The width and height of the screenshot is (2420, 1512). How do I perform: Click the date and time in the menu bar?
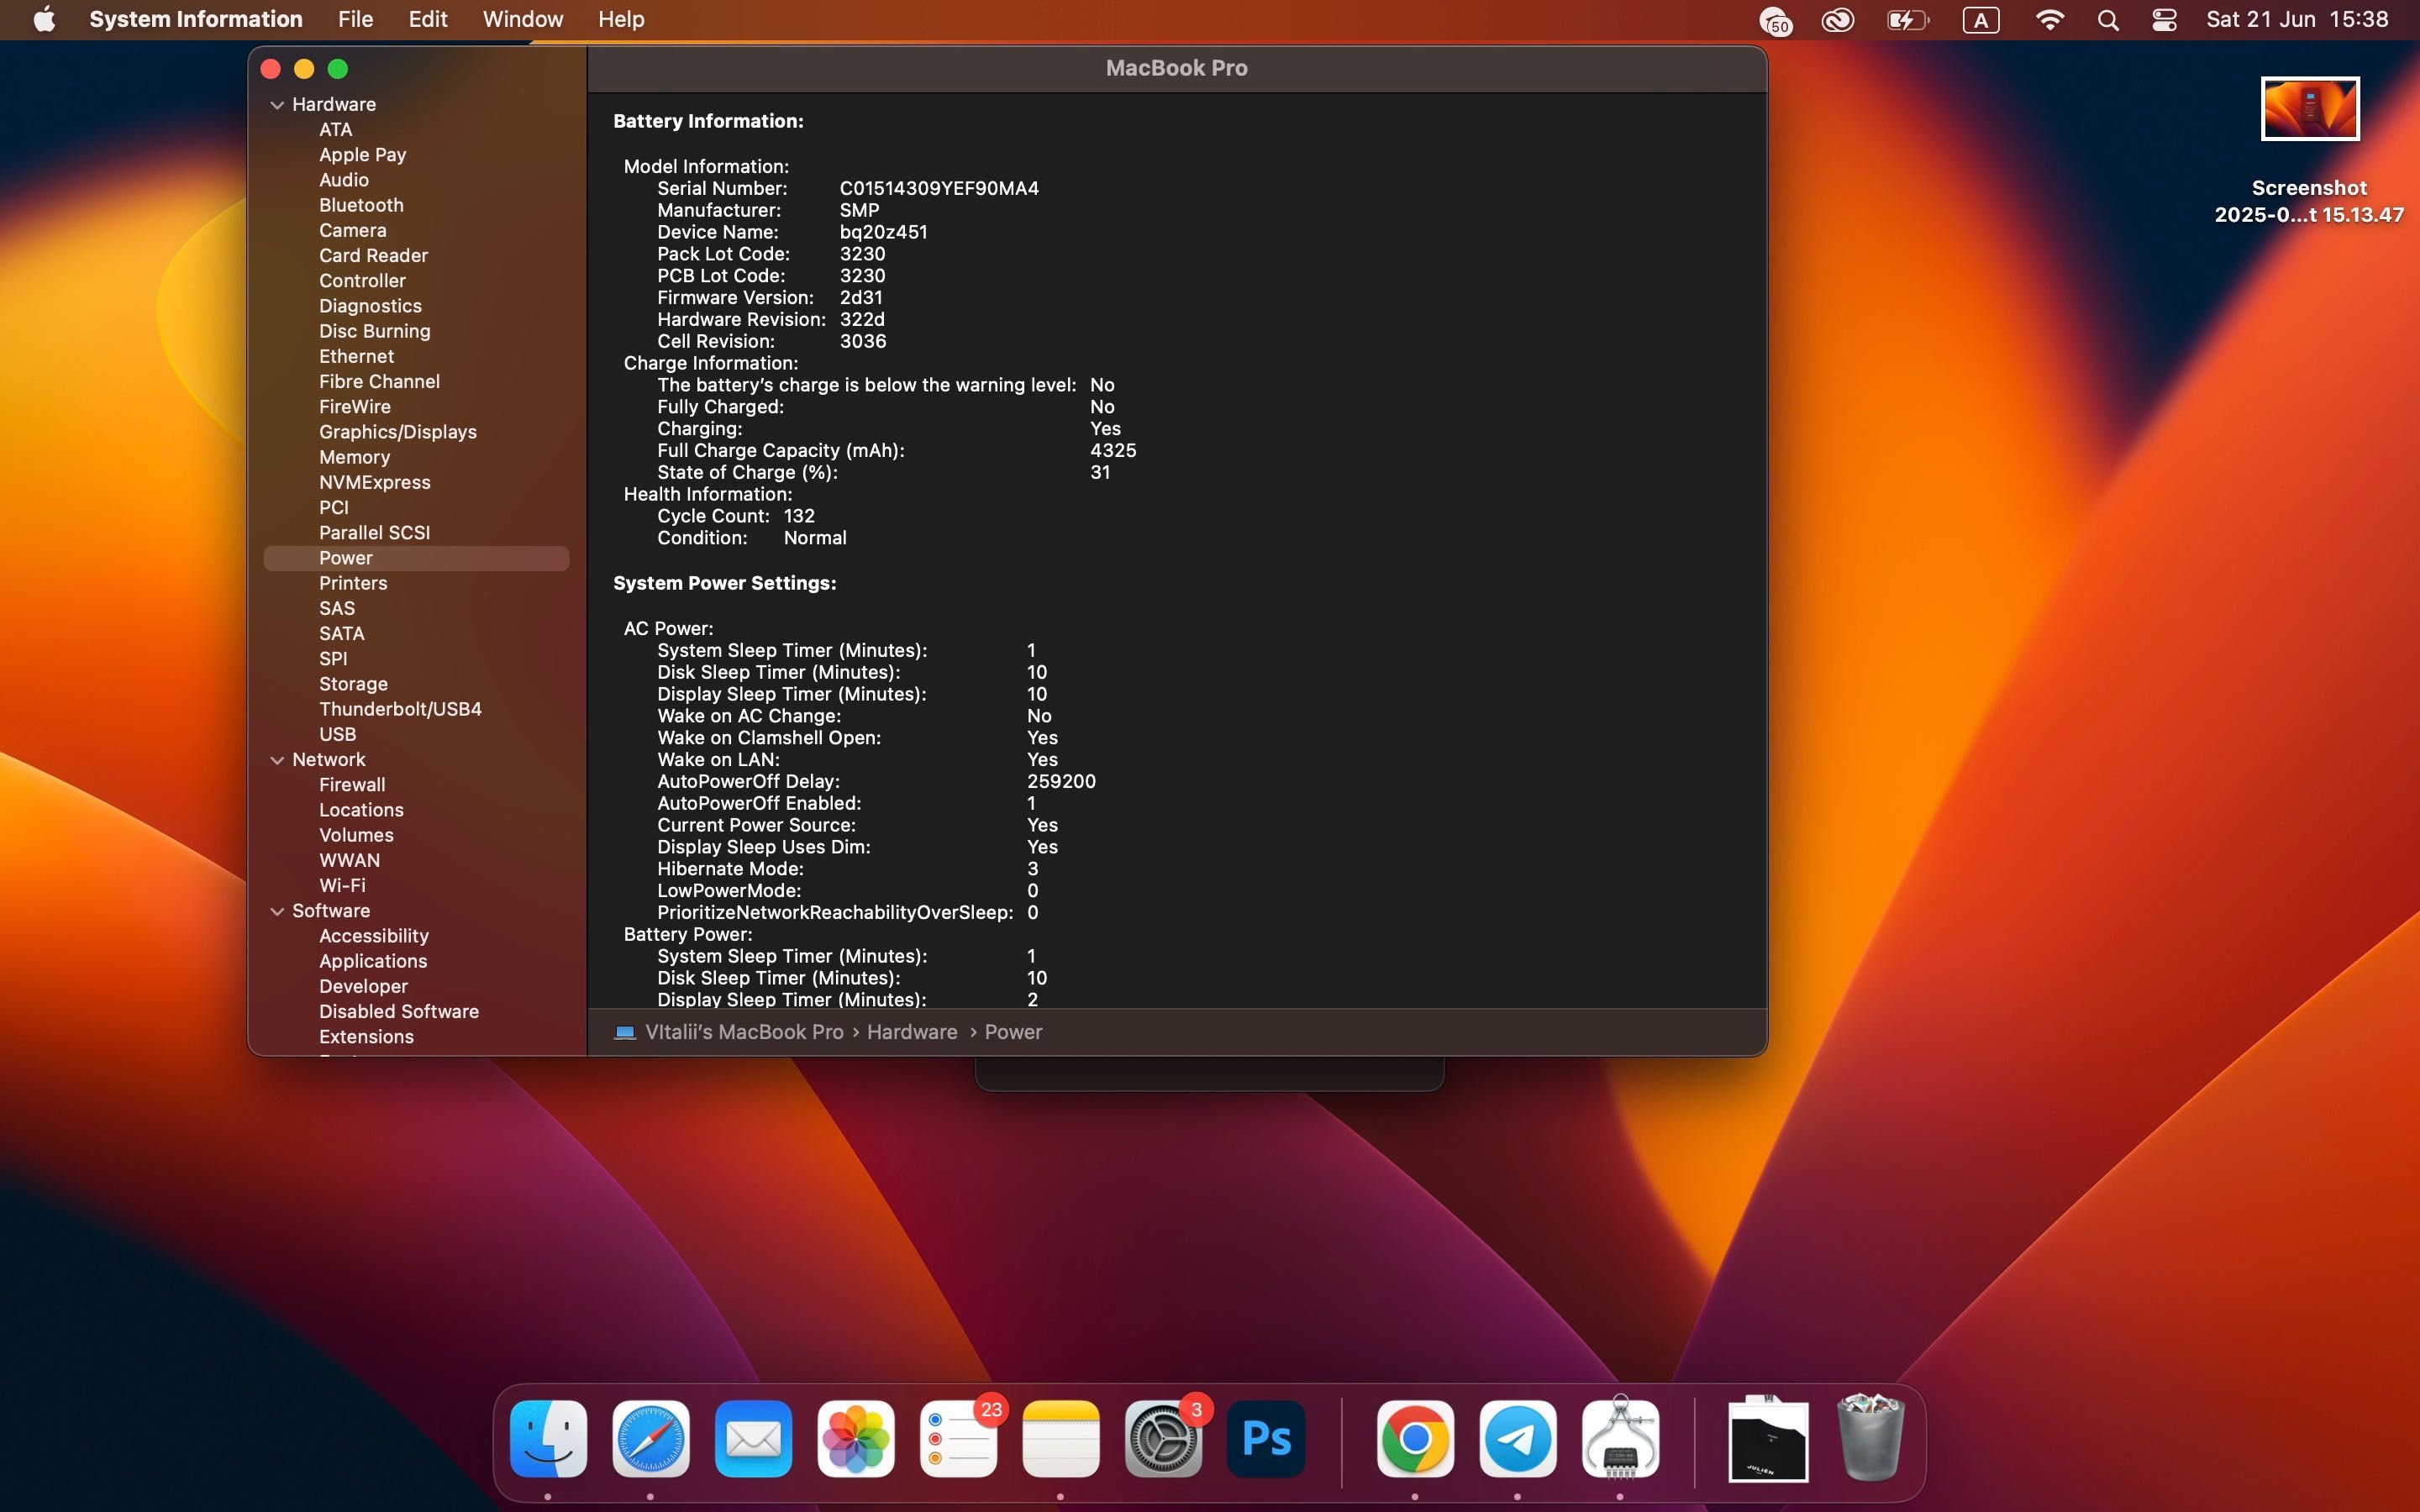coord(2297,19)
